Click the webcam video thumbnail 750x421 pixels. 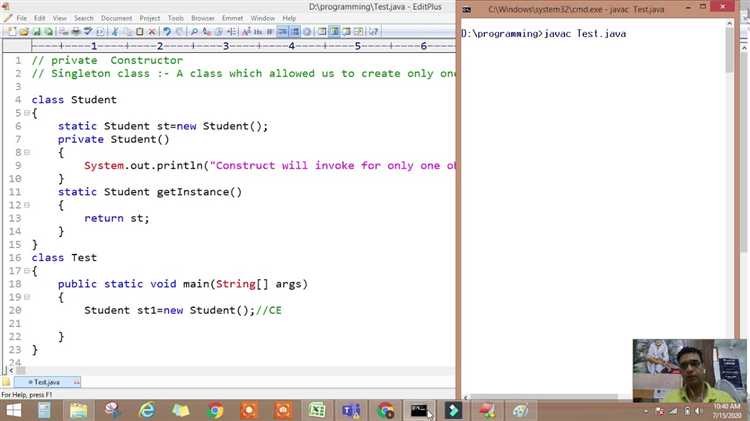click(x=689, y=370)
